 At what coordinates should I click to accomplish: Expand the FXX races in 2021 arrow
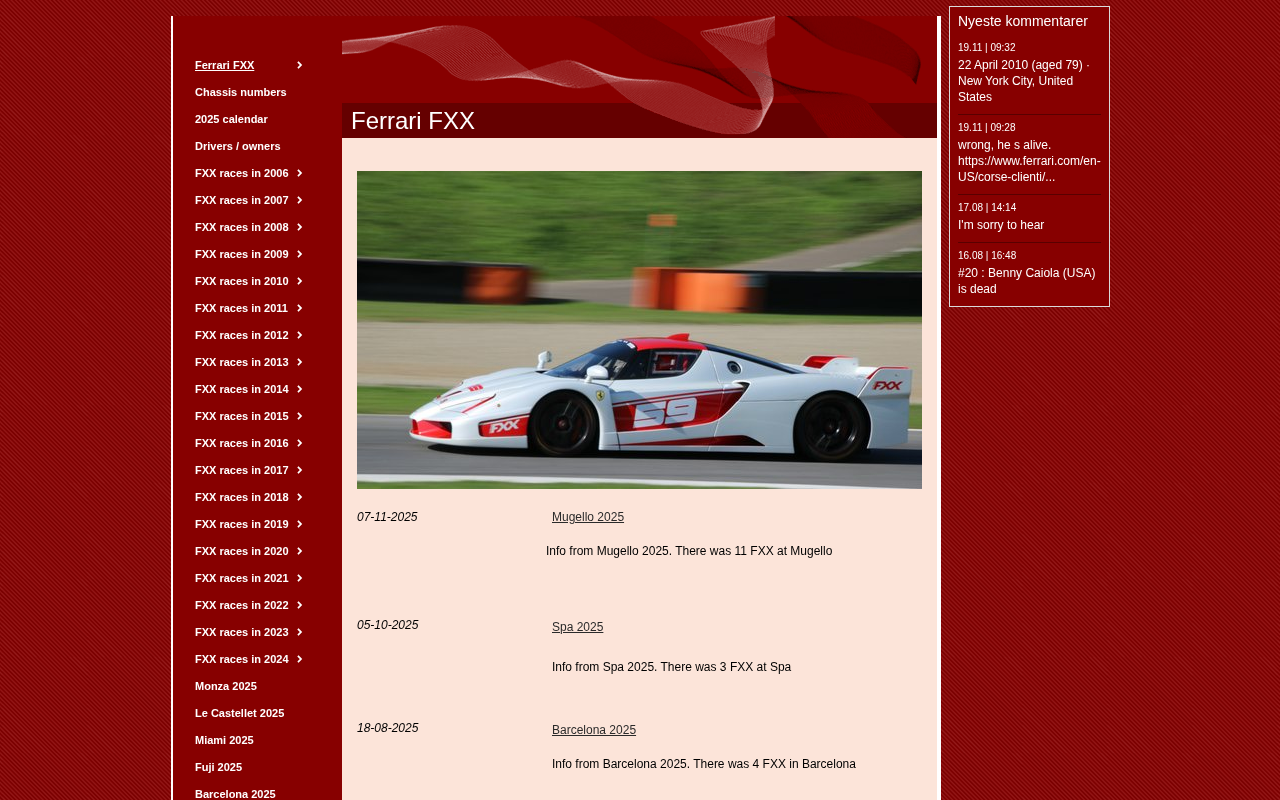tap(300, 578)
